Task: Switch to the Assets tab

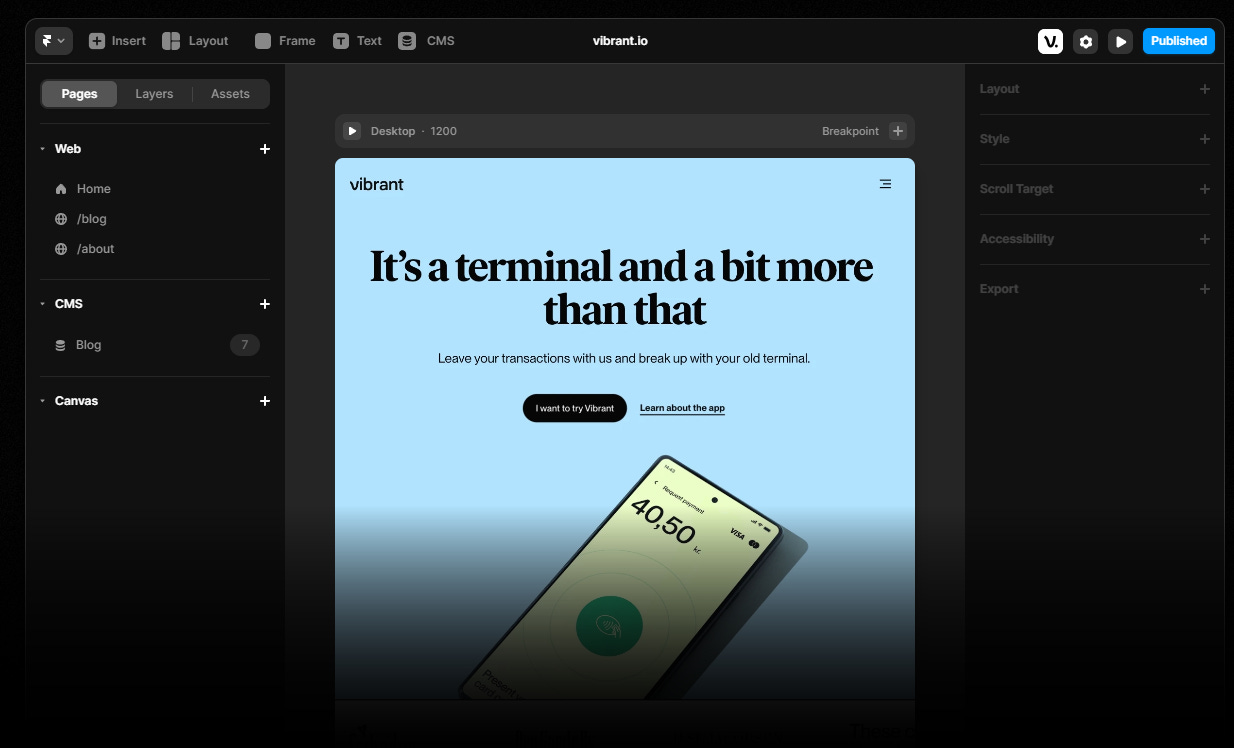Action: 230,94
